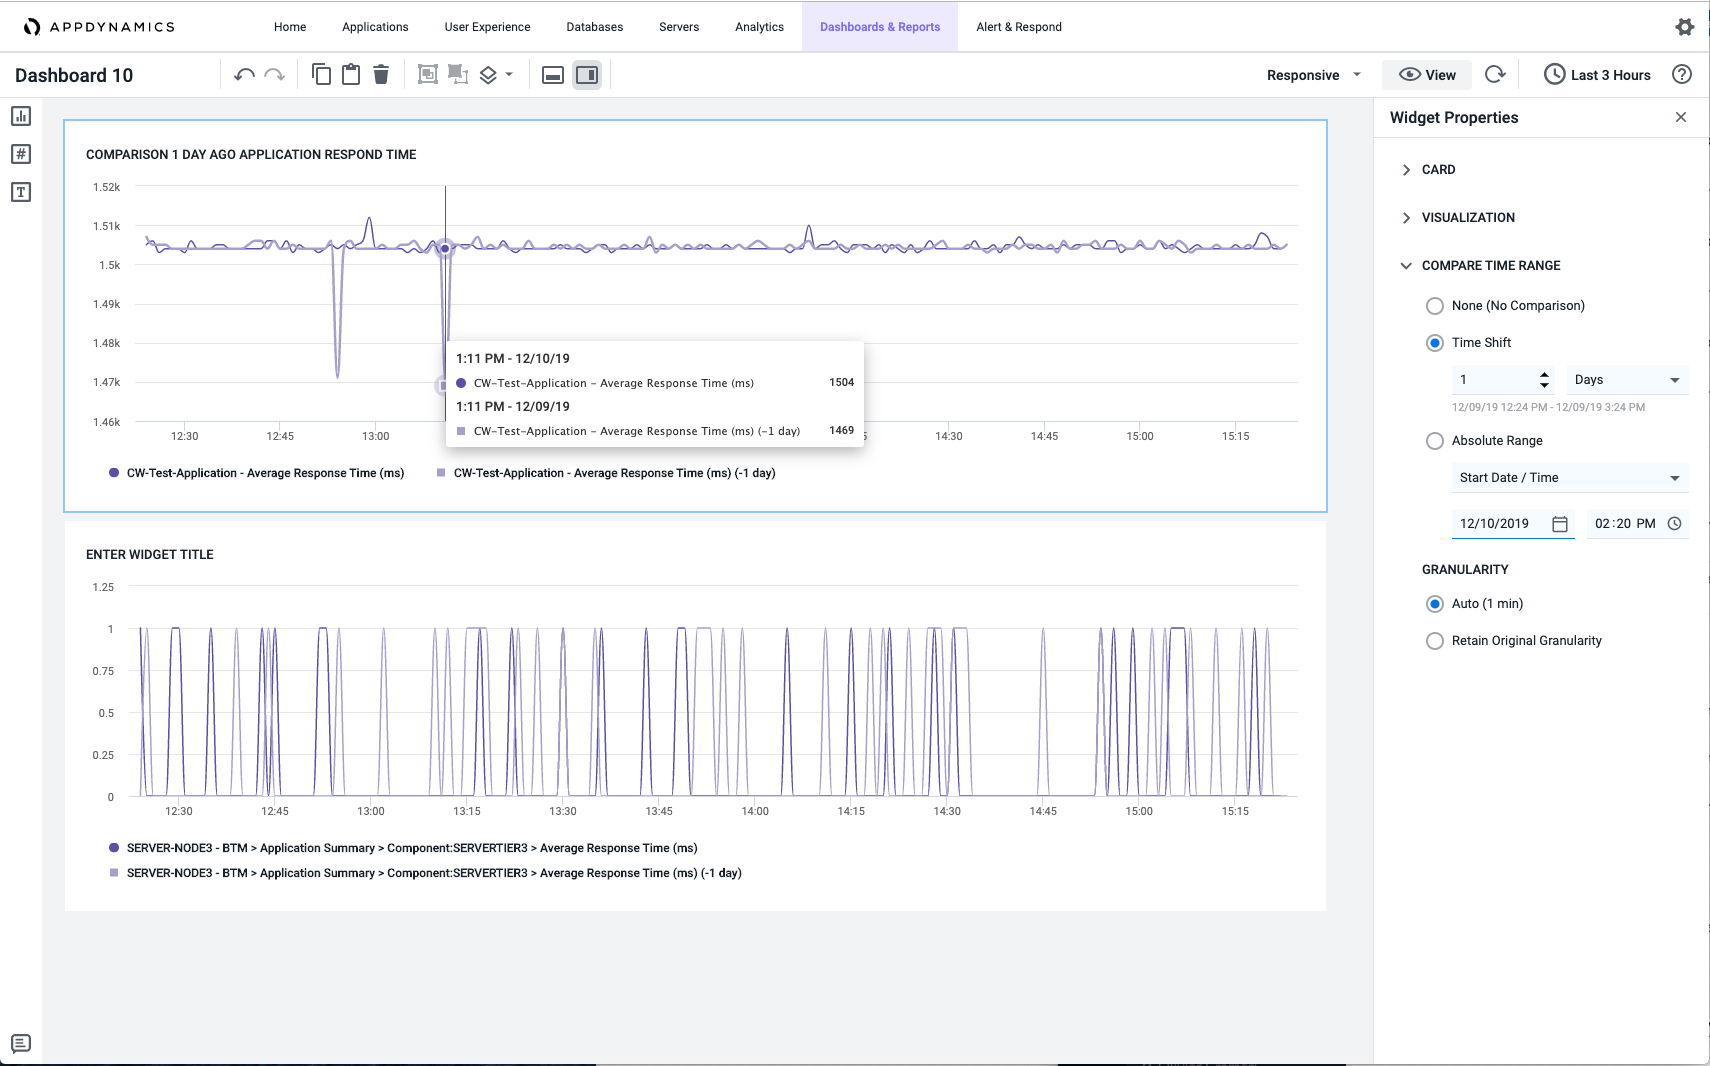Expand the CARD section

pyautogui.click(x=1428, y=170)
